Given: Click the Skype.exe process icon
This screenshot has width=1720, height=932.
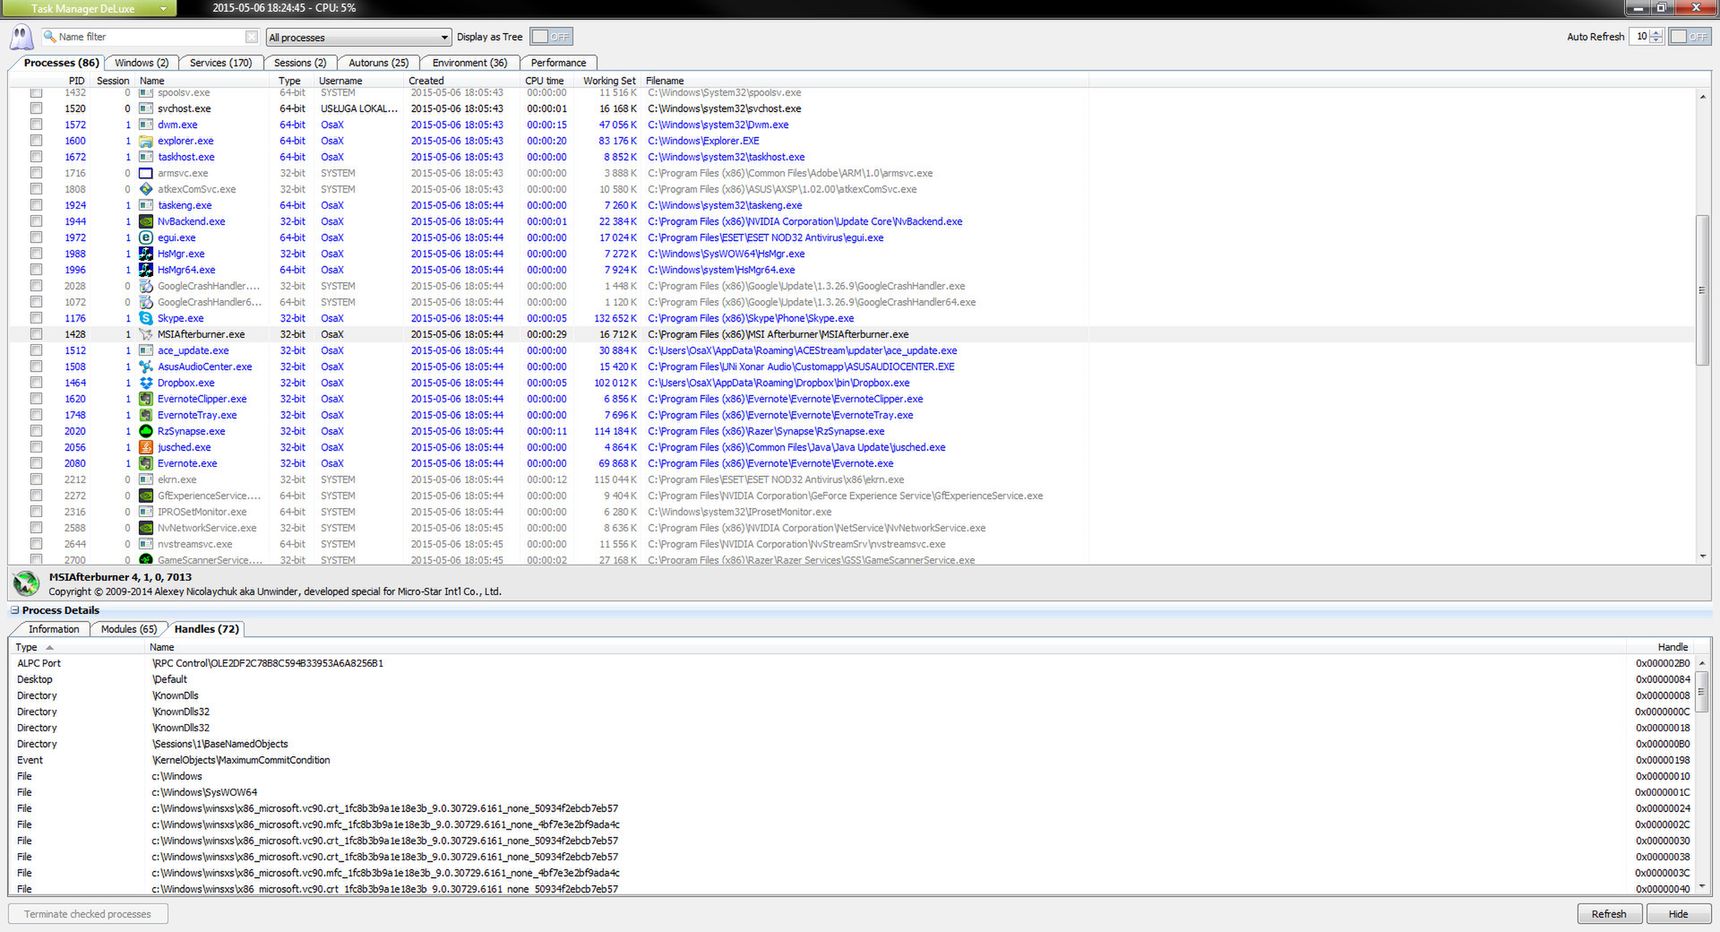Looking at the screenshot, I should click(146, 318).
